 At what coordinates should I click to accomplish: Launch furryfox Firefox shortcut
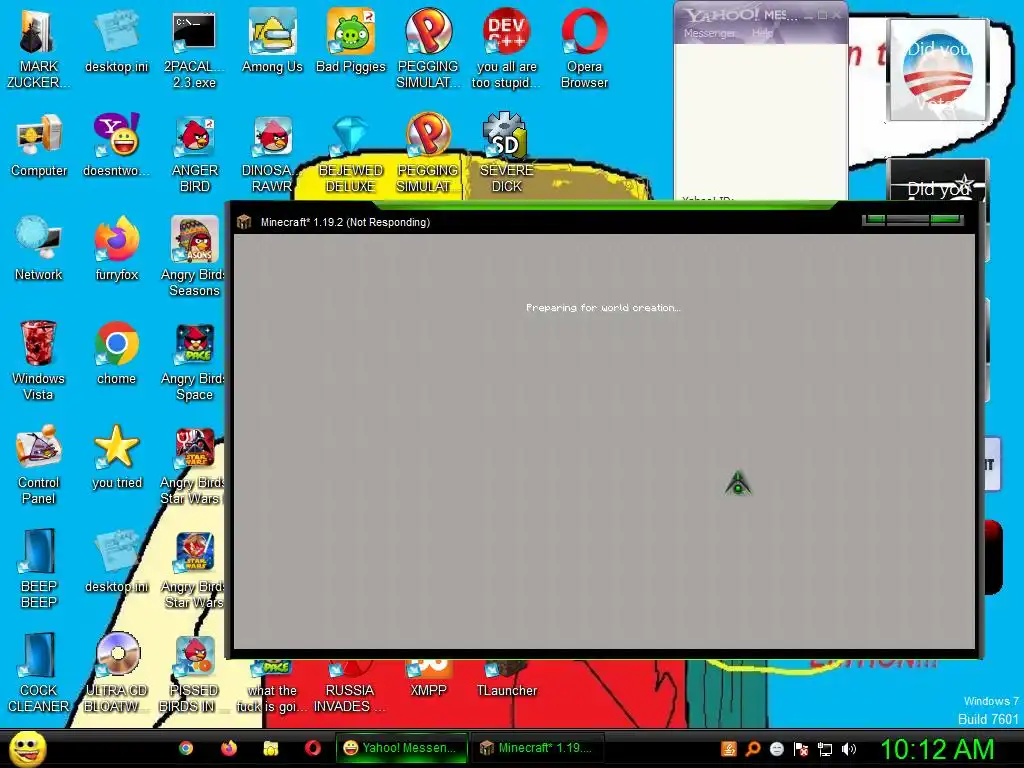coord(116,249)
